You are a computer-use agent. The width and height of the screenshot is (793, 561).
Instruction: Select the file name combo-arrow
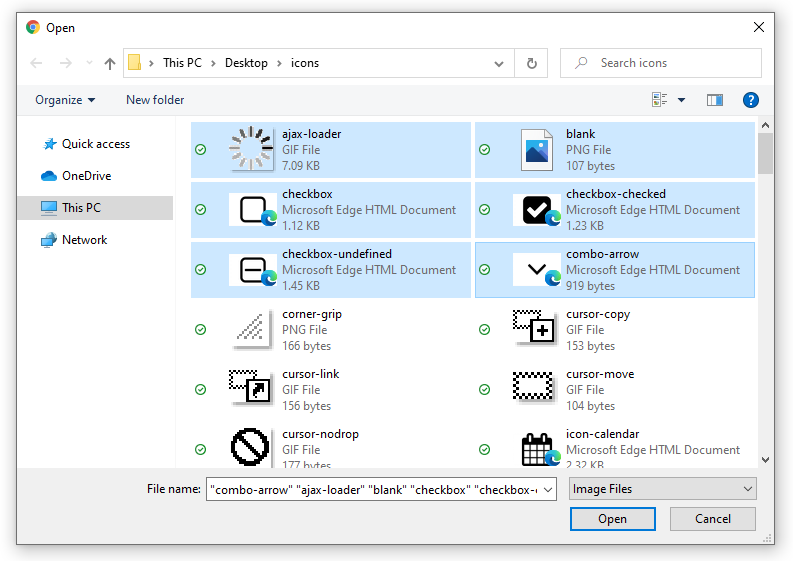click(x=602, y=254)
